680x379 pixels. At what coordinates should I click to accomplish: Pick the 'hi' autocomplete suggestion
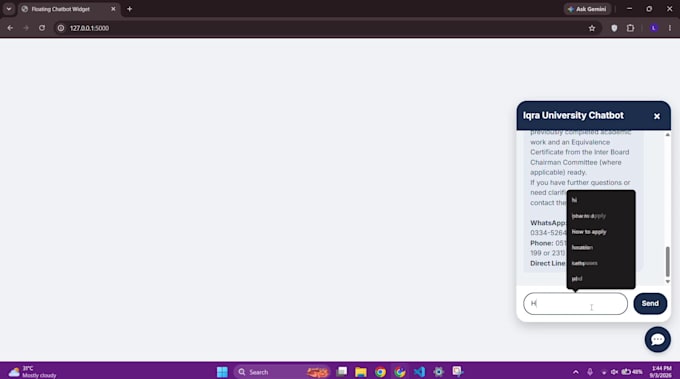pyautogui.click(x=601, y=200)
